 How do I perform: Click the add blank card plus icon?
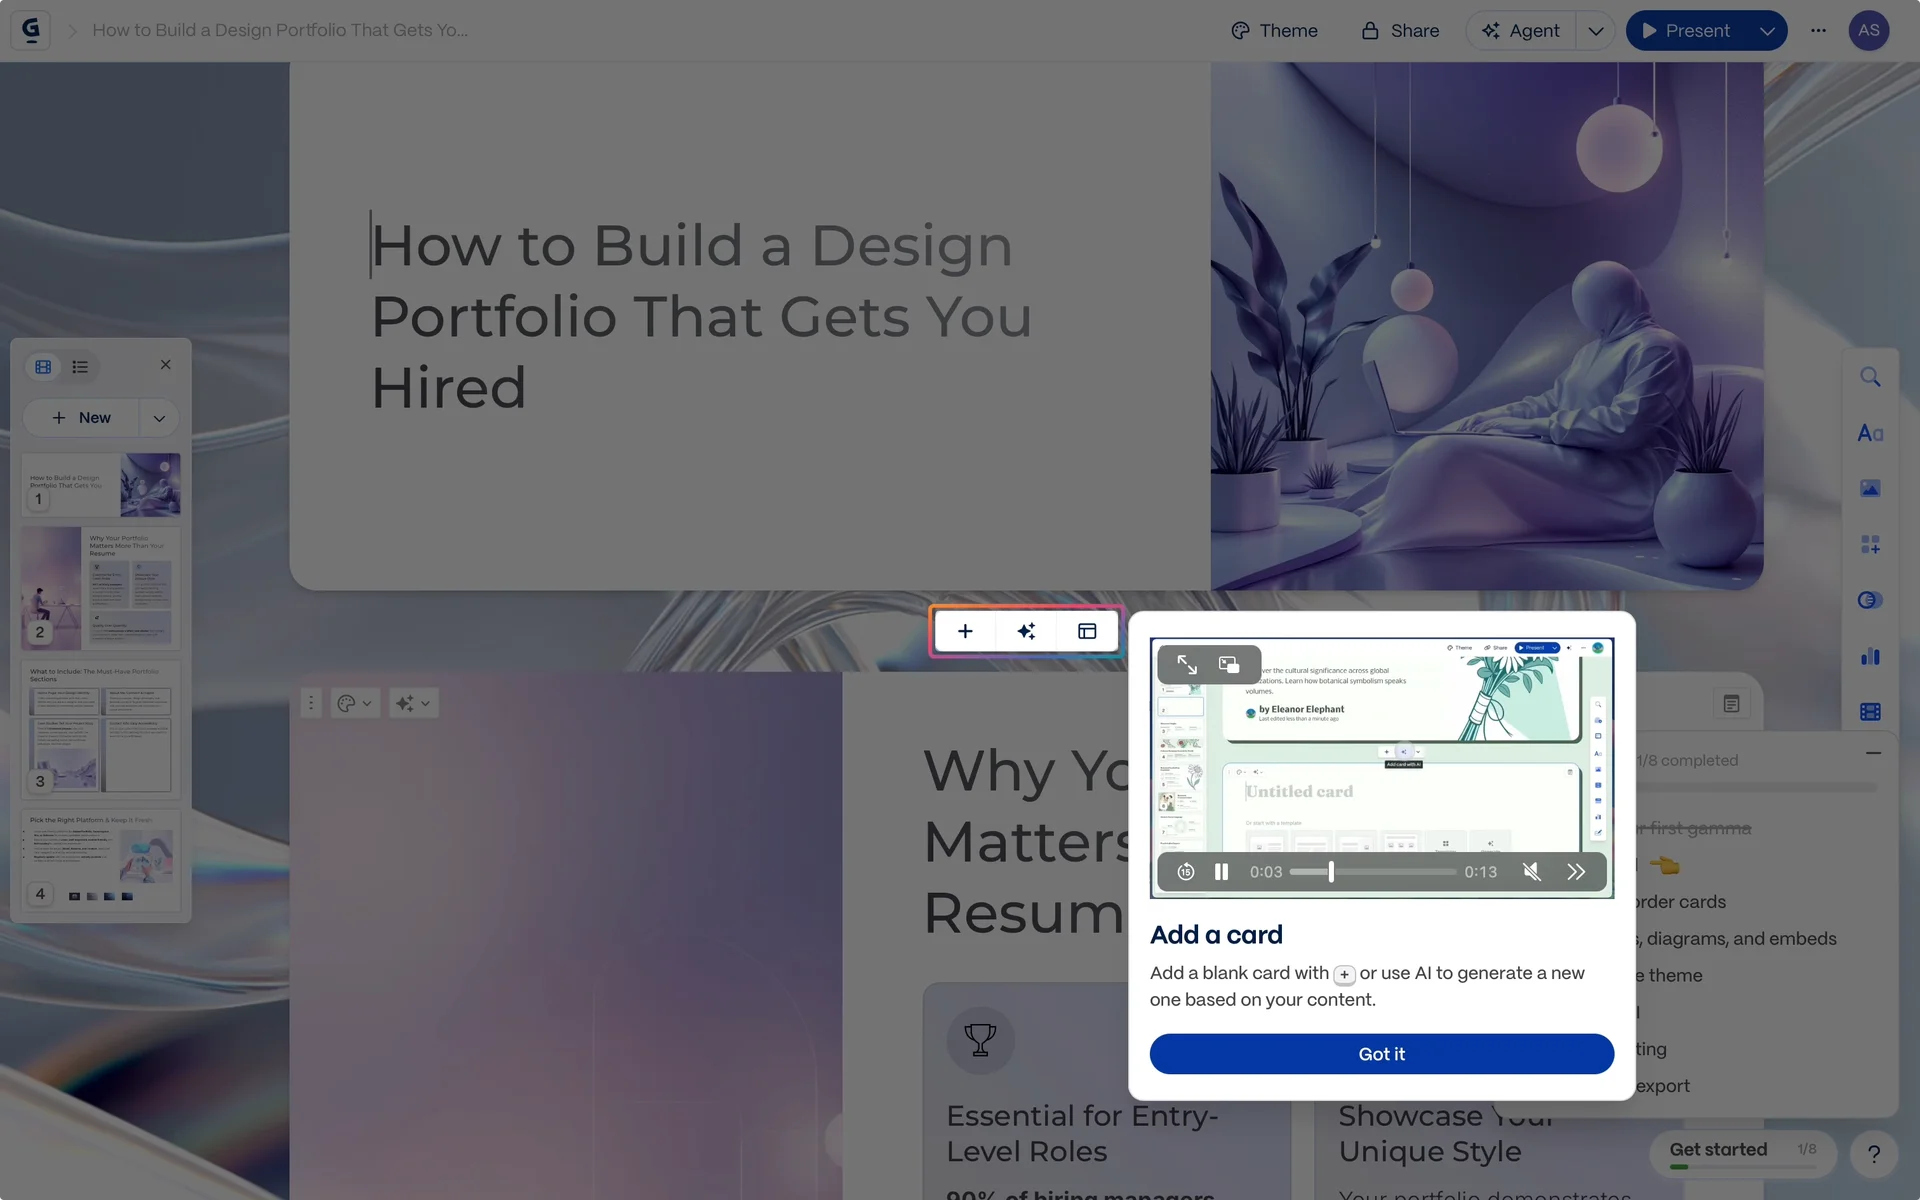[x=965, y=631]
